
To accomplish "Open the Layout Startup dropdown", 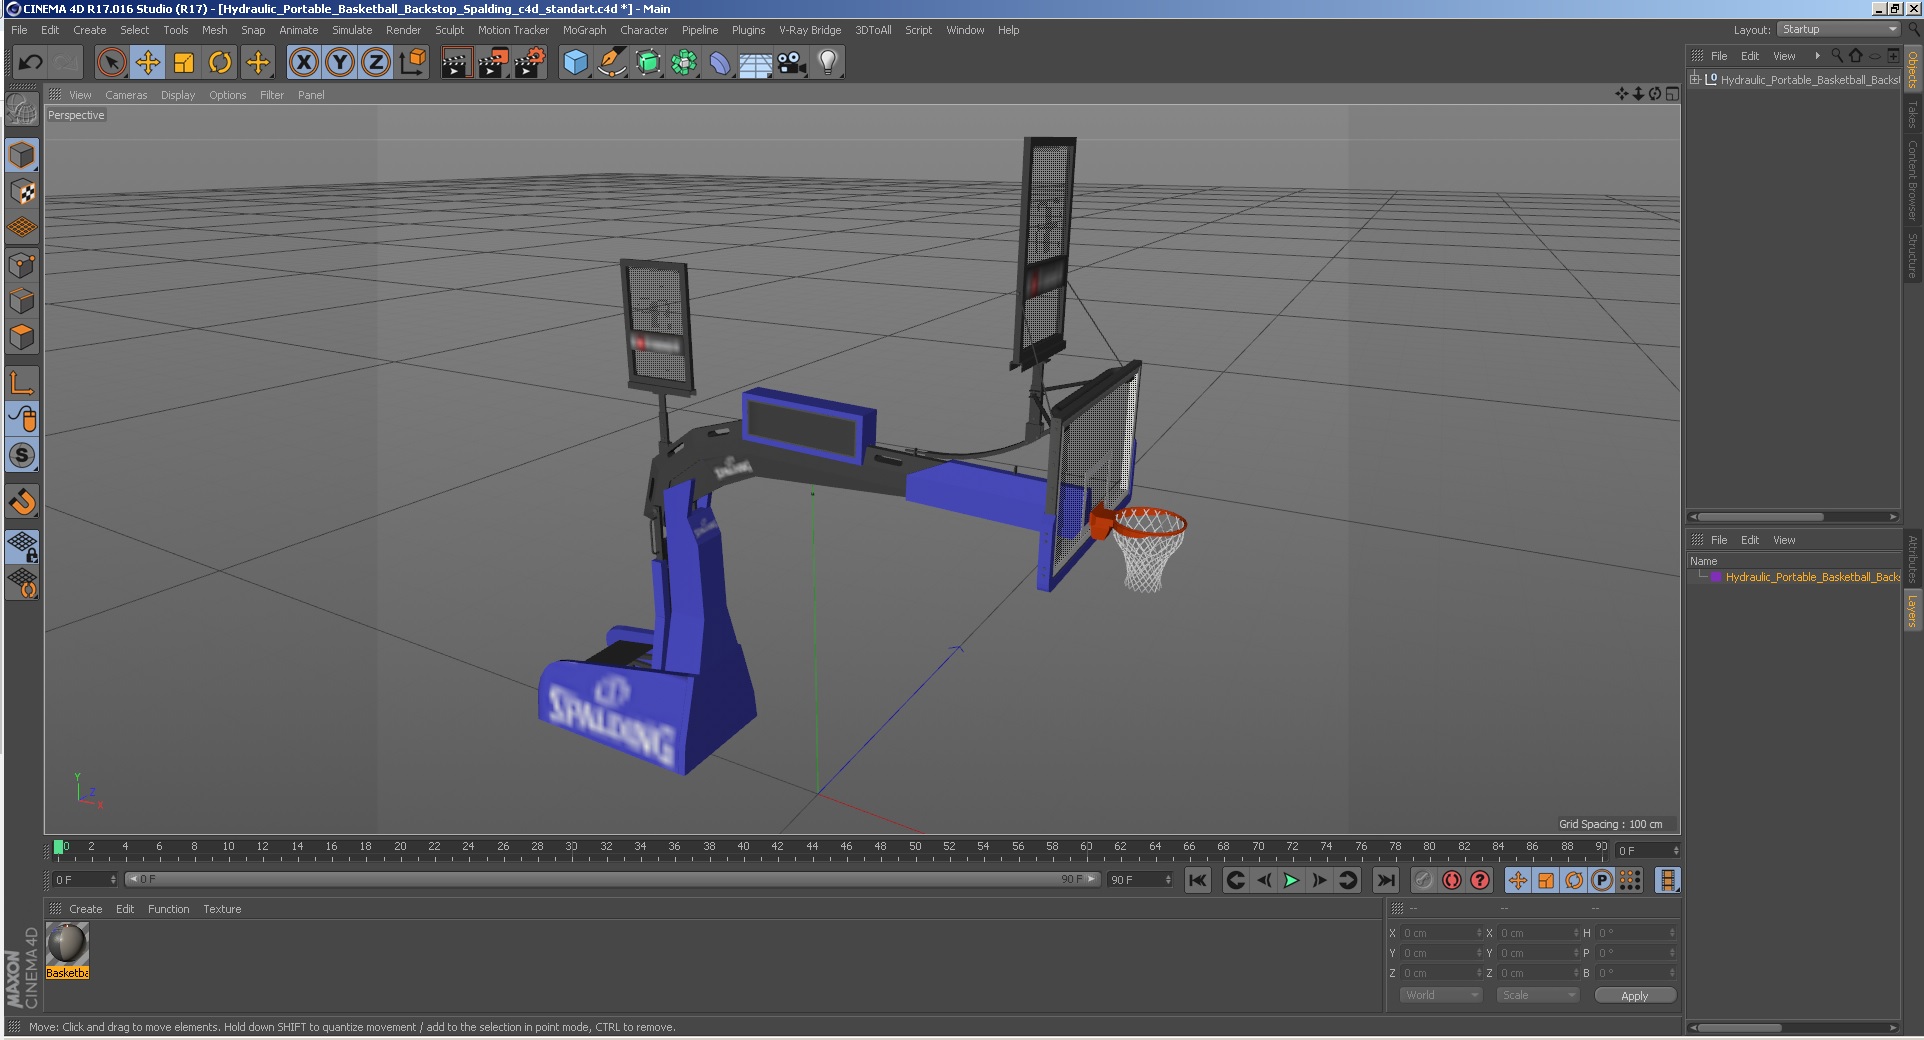I will 1839,30.
